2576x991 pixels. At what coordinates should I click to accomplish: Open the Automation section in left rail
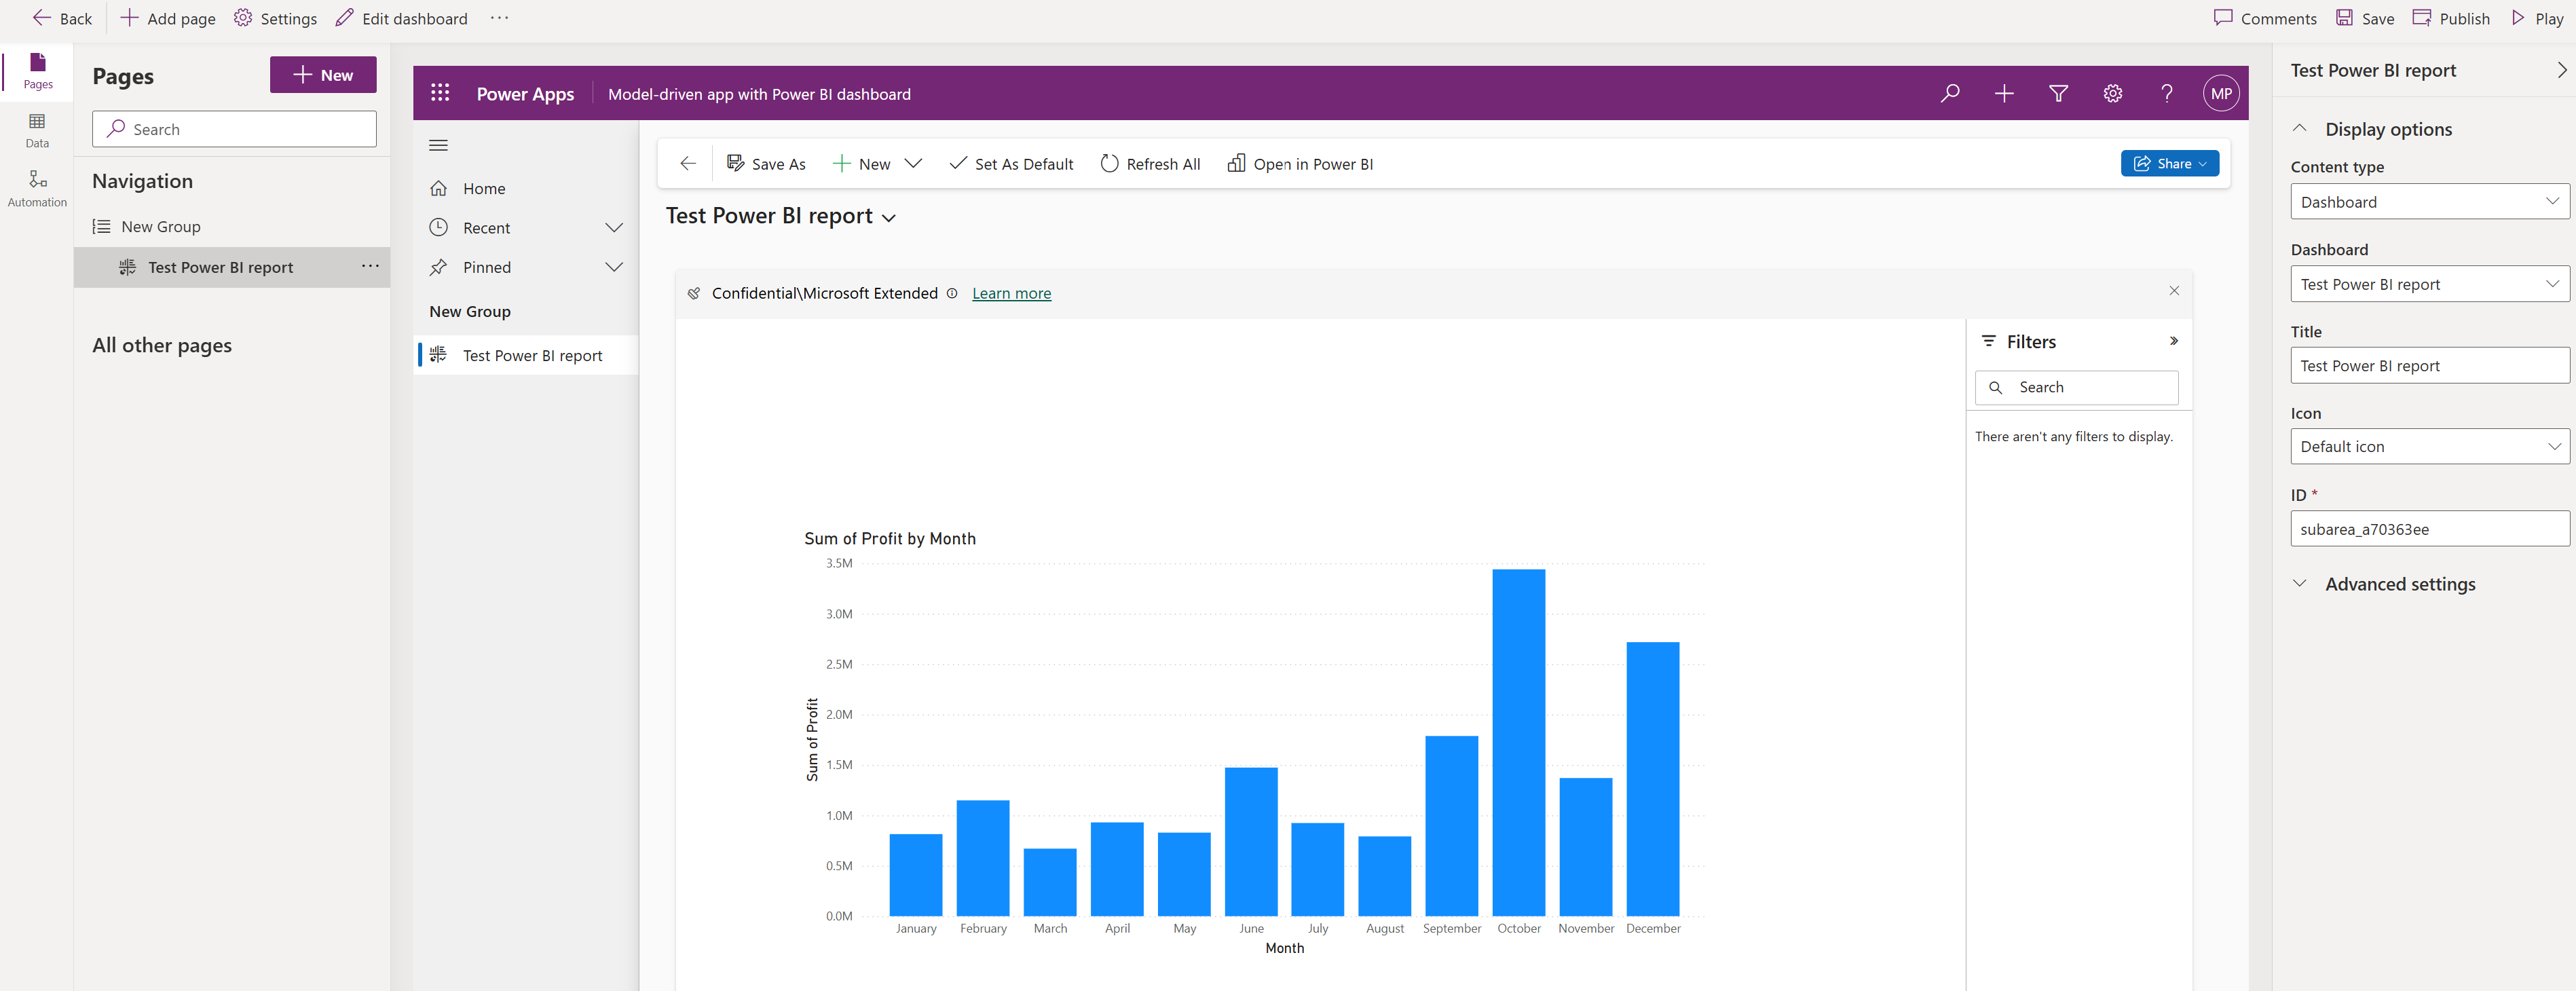pos(37,187)
